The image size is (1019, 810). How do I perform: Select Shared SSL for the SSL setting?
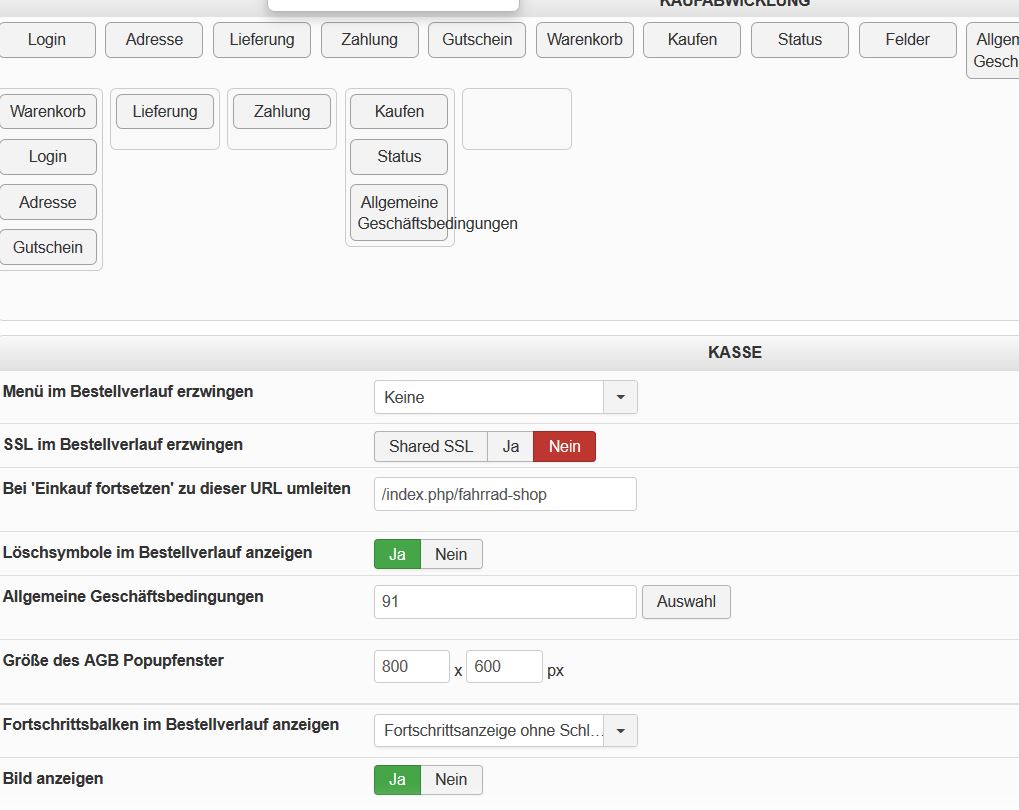[430, 447]
